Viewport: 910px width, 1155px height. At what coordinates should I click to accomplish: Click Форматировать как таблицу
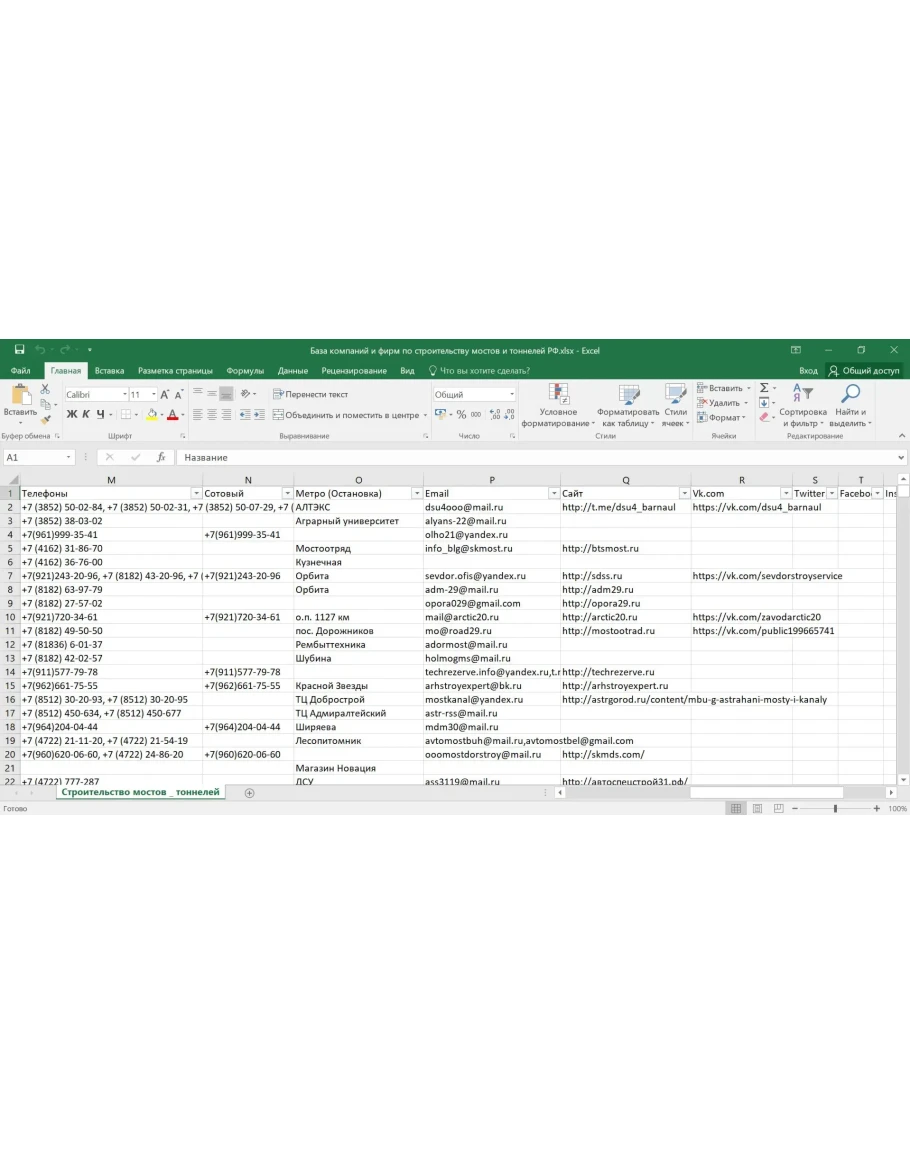point(628,405)
